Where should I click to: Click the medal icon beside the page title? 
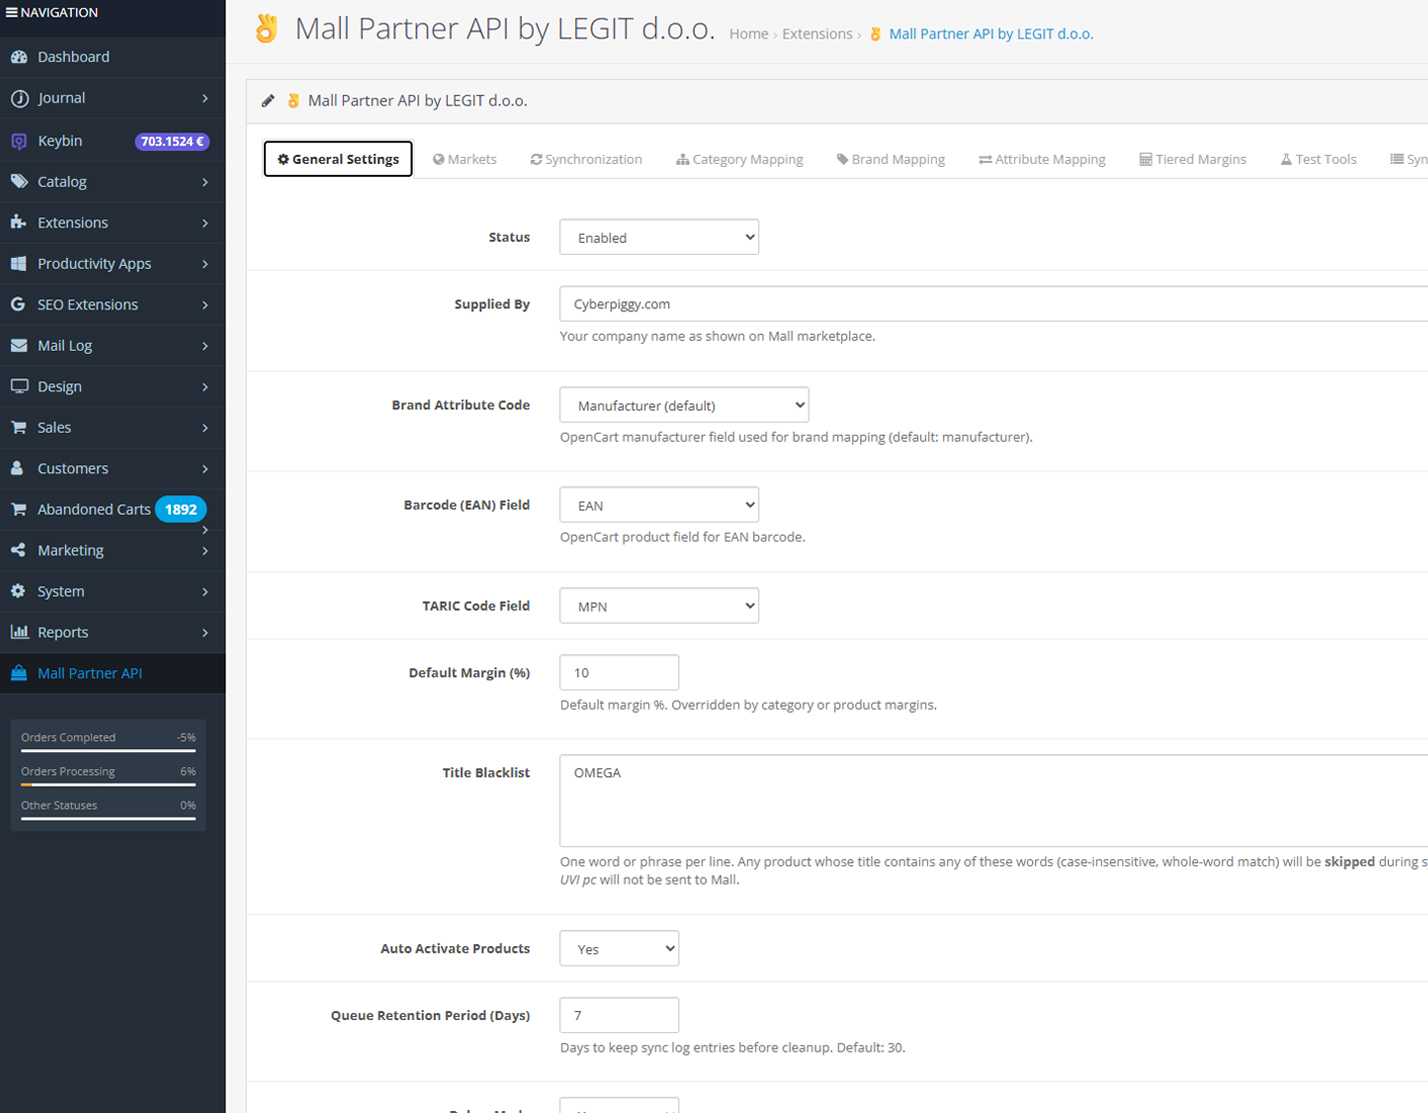pos(266,29)
